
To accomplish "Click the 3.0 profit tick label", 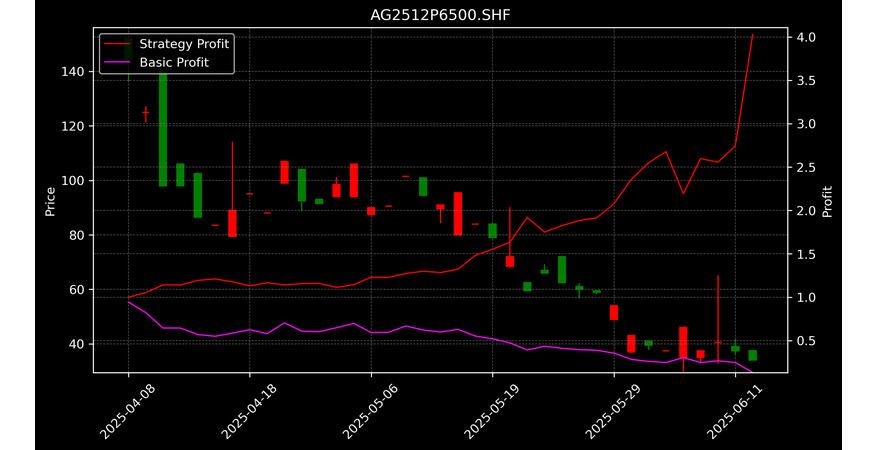I will (805, 124).
